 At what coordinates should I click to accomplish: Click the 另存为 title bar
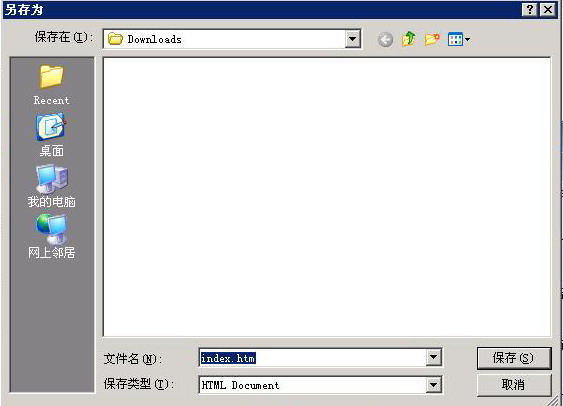(x=262, y=10)
